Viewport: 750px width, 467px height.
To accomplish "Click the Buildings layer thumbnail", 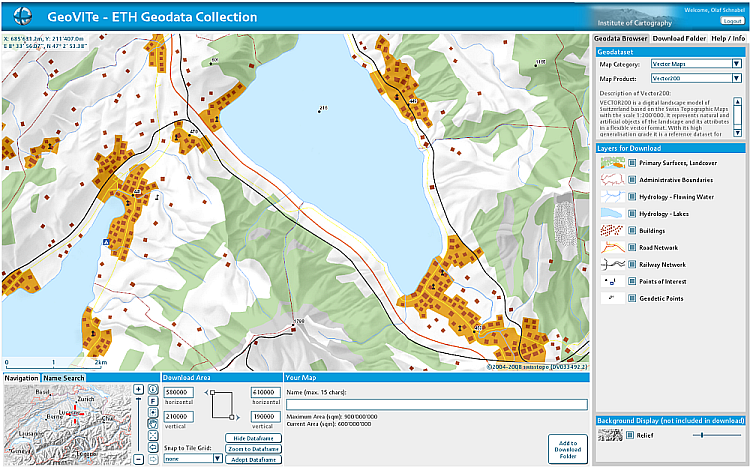I will [x=613, y=231].
